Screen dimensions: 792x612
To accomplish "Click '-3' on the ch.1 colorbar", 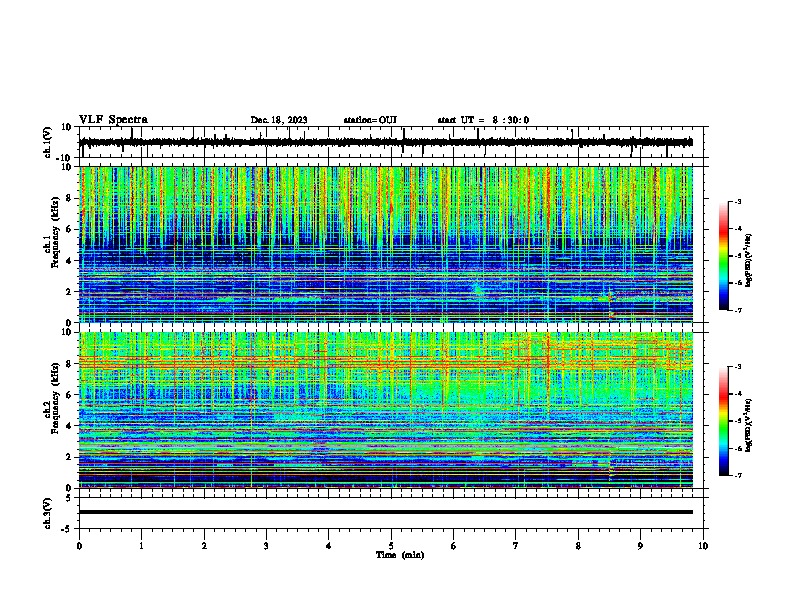I will point(737,201).
